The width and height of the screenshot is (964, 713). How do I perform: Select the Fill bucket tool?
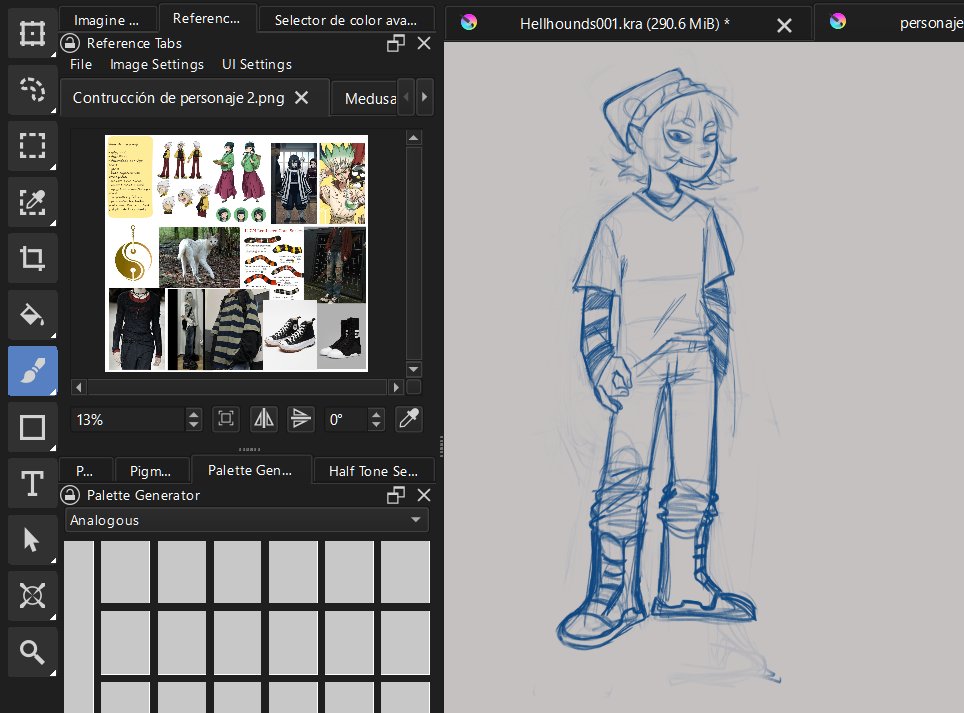33,315
